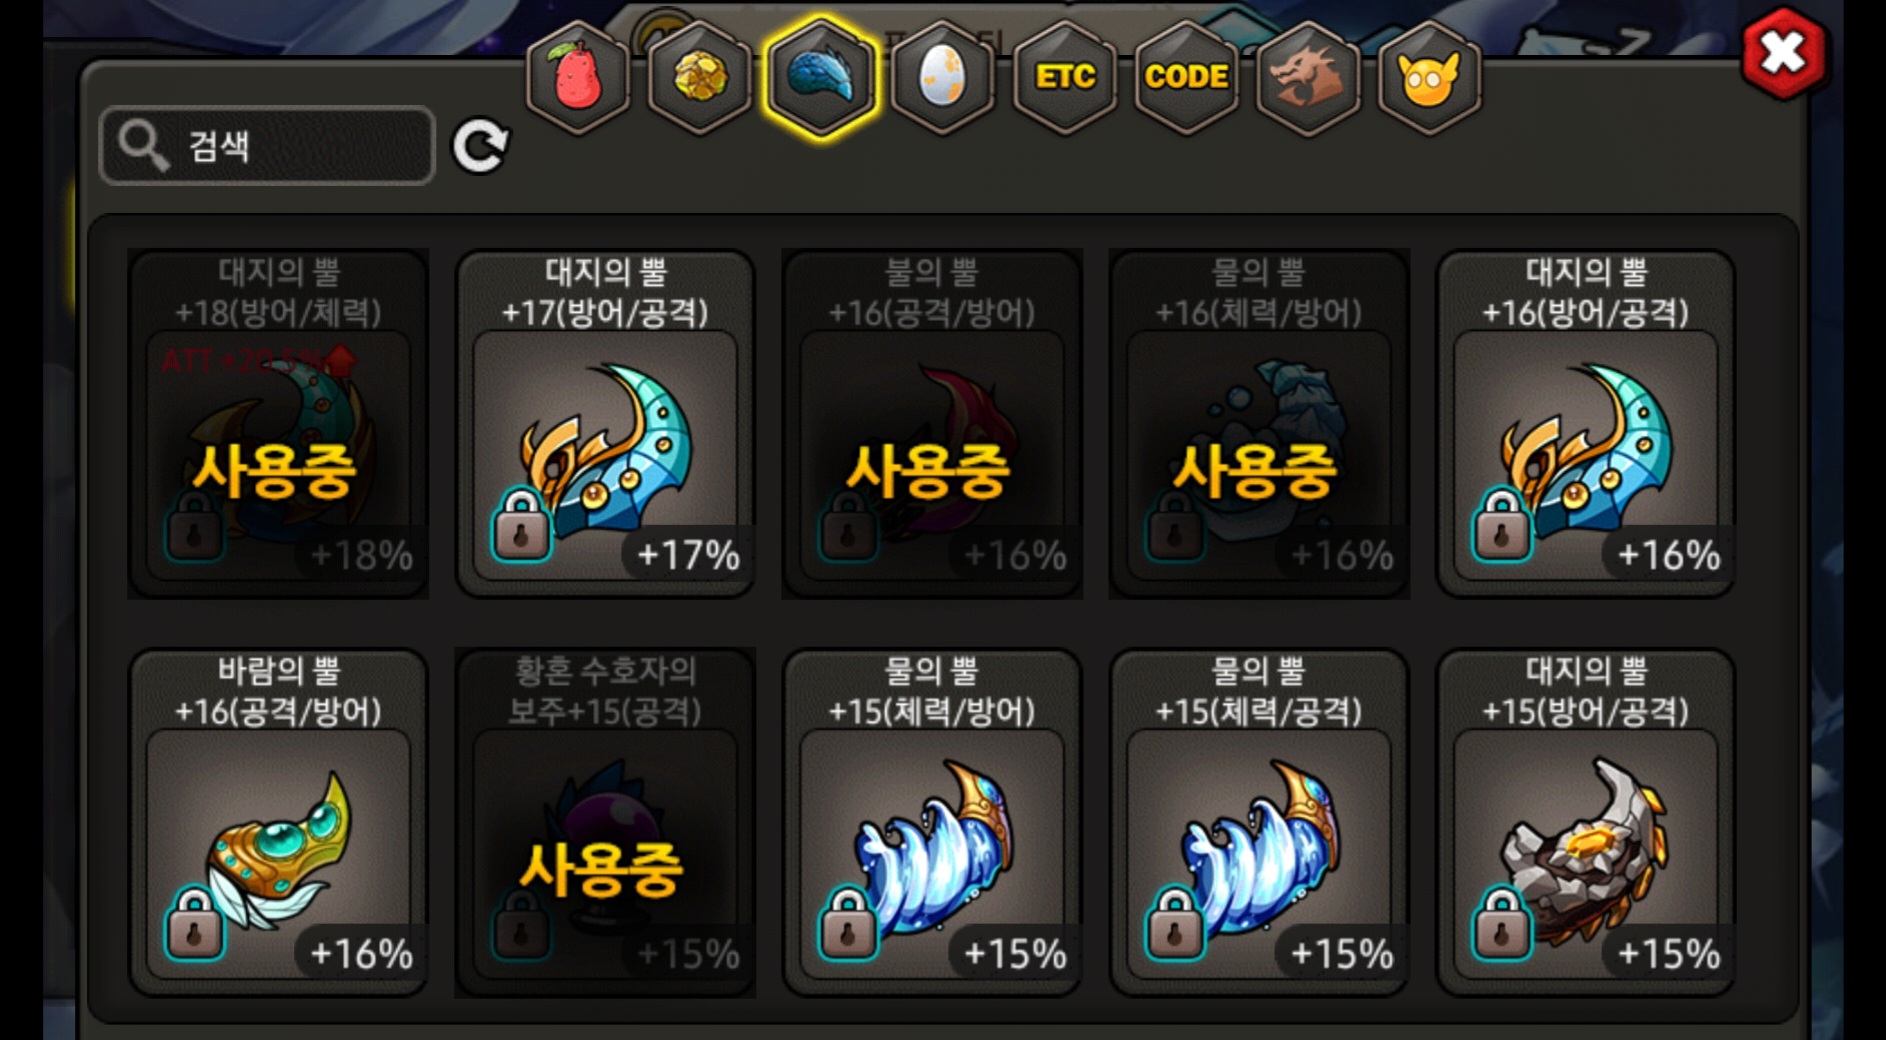Select the 물의 뿔 +15(체력/공격) horn
1886x1040 pixels.
[1259, 822]
